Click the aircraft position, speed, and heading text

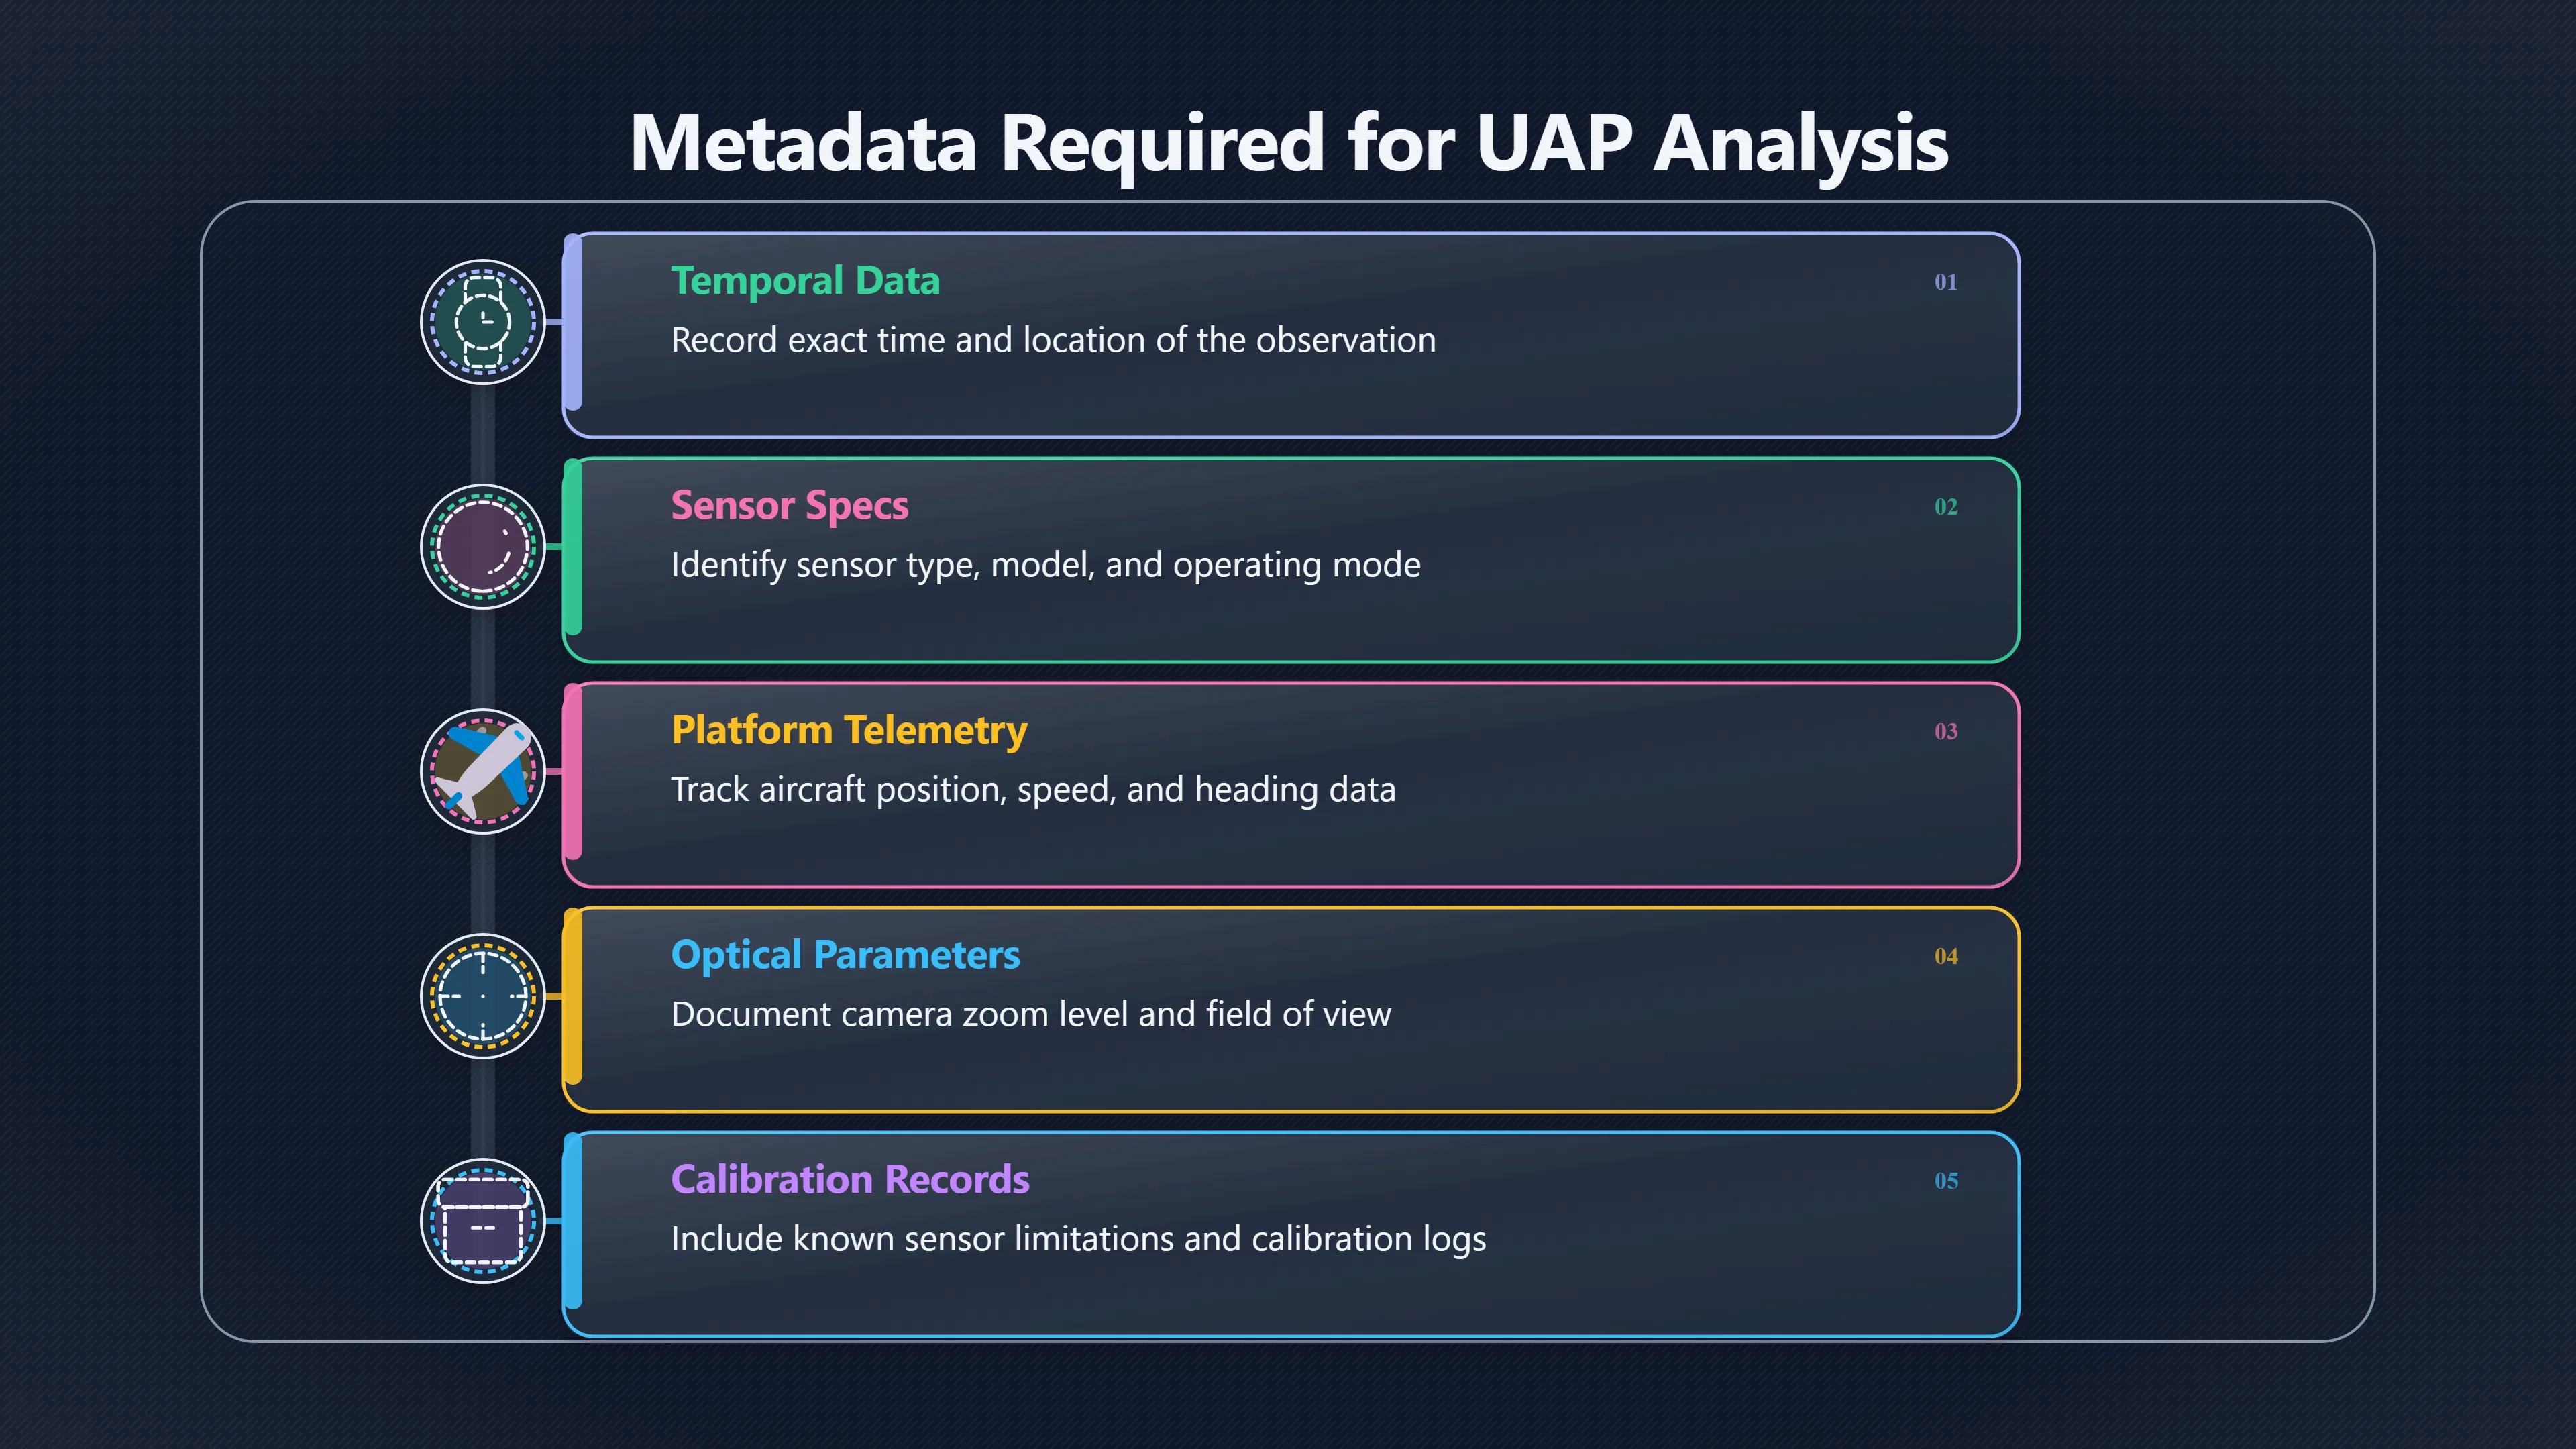(x=1033, y=790)
